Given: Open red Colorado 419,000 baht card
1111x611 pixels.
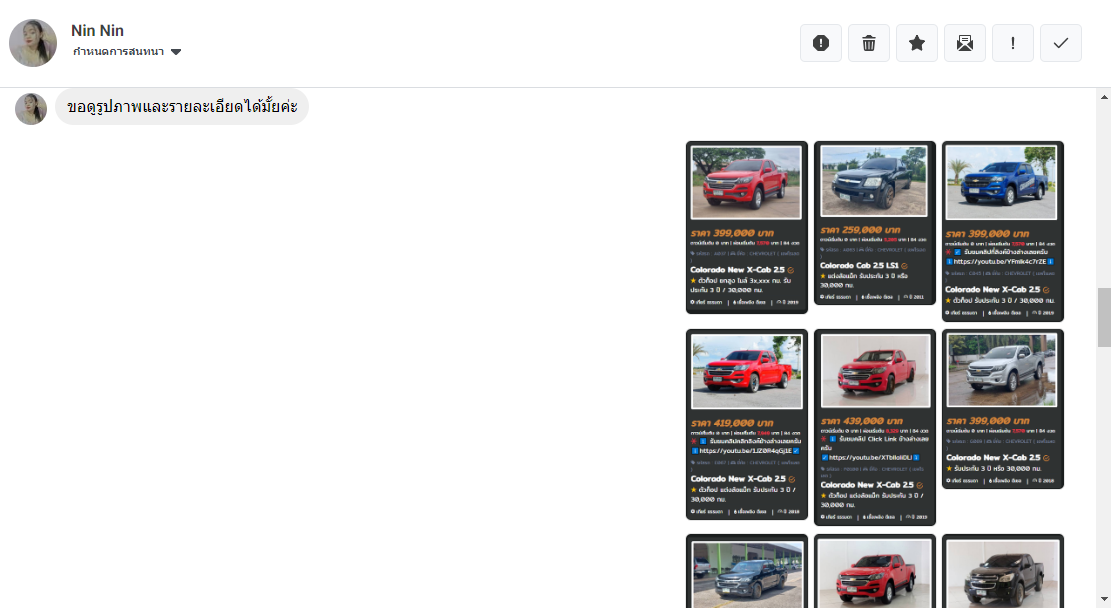Looking at the screenshot, I should pos(747,425).
